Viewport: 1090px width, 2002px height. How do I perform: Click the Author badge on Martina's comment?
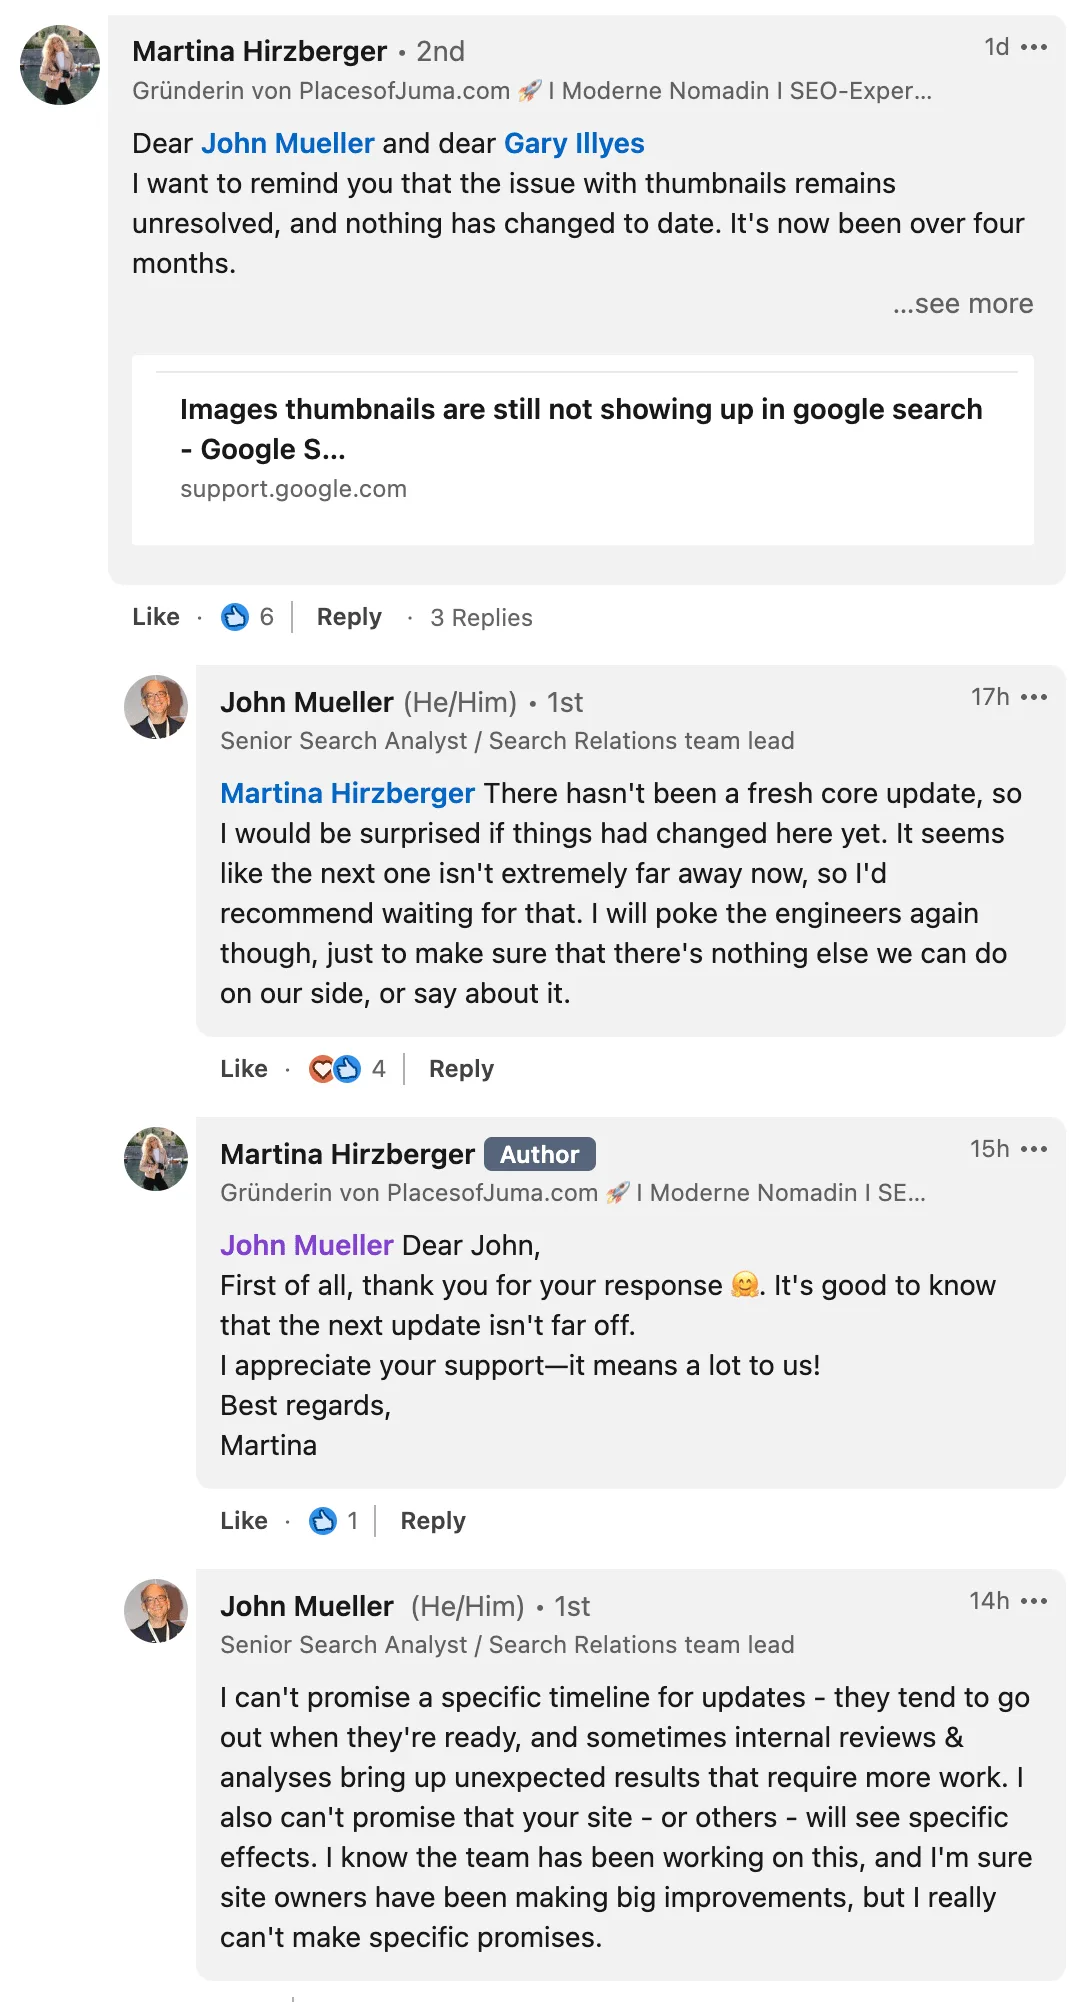(x=539, y=1154)
